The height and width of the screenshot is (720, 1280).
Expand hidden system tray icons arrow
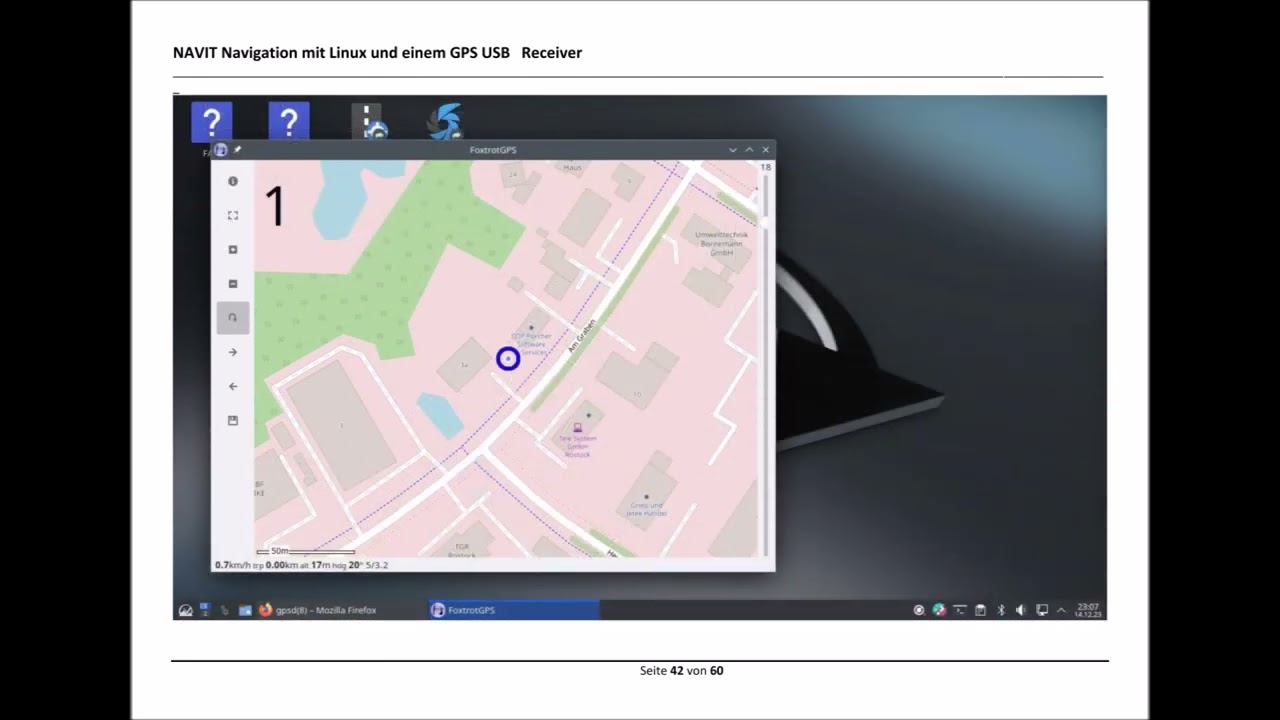click(1061, 610)
